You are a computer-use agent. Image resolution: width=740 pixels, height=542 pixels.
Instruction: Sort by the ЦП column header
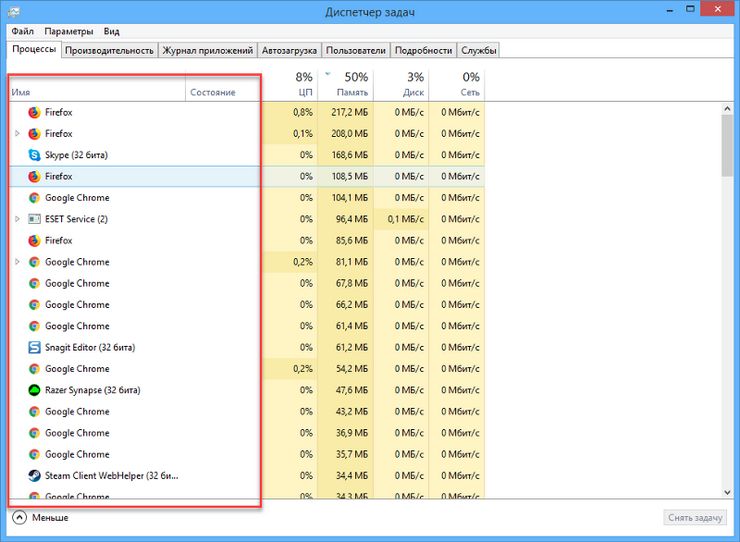289,85
